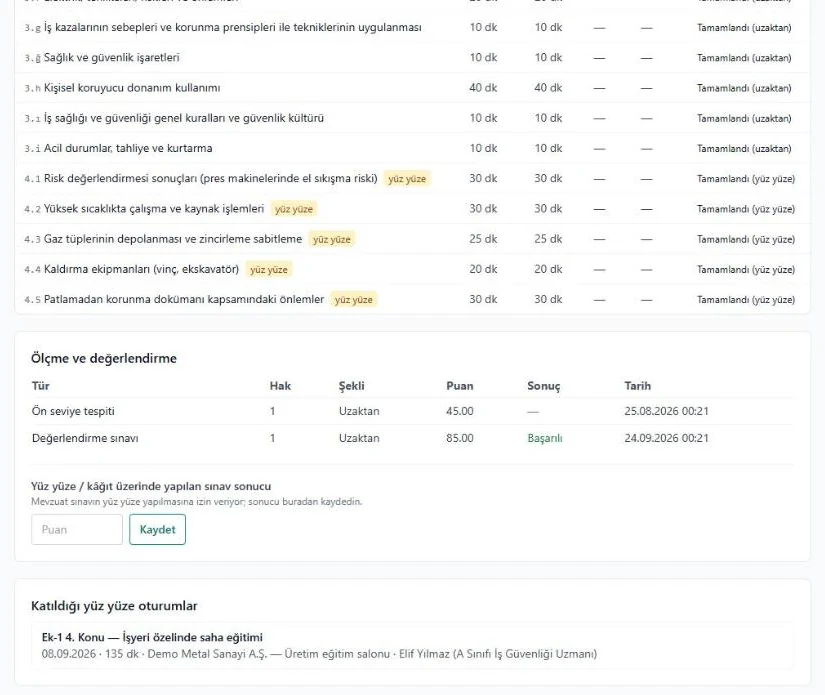Click 'Patlamadan korunma dokümanı' topic text

tap(184, 299)
